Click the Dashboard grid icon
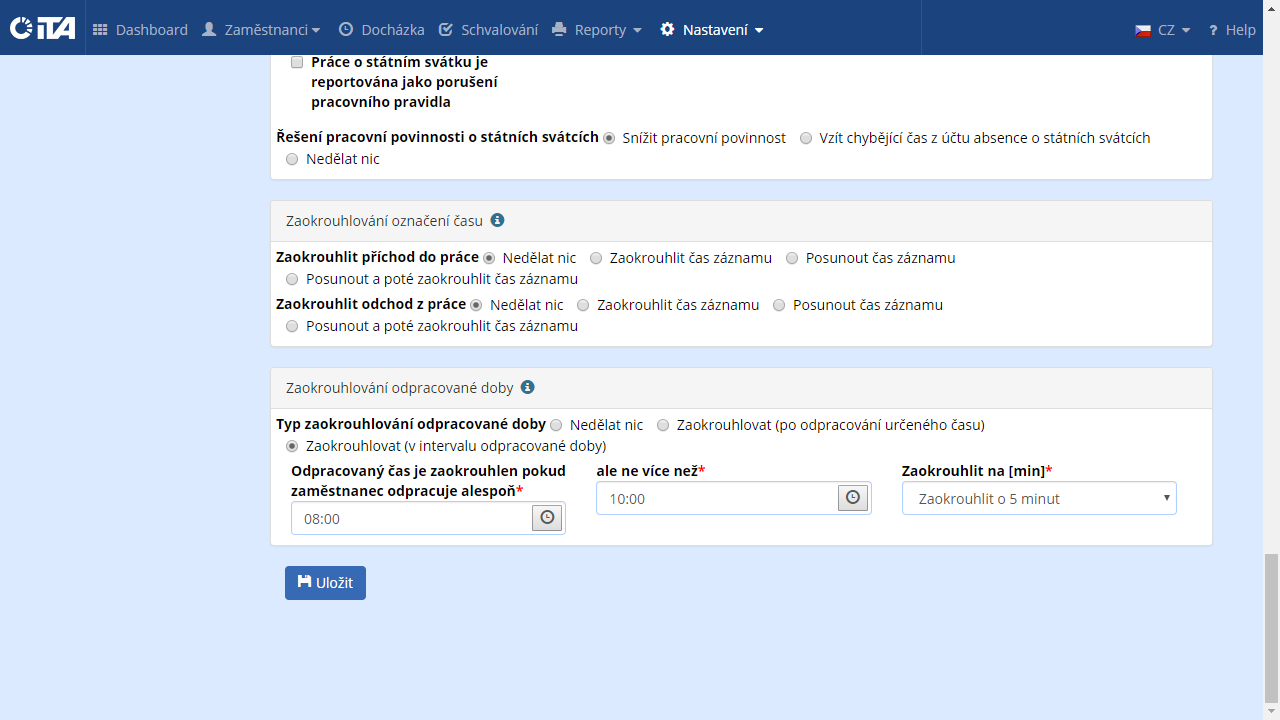1280x720 pixels. pyautogui.click(x=100, y=30)
